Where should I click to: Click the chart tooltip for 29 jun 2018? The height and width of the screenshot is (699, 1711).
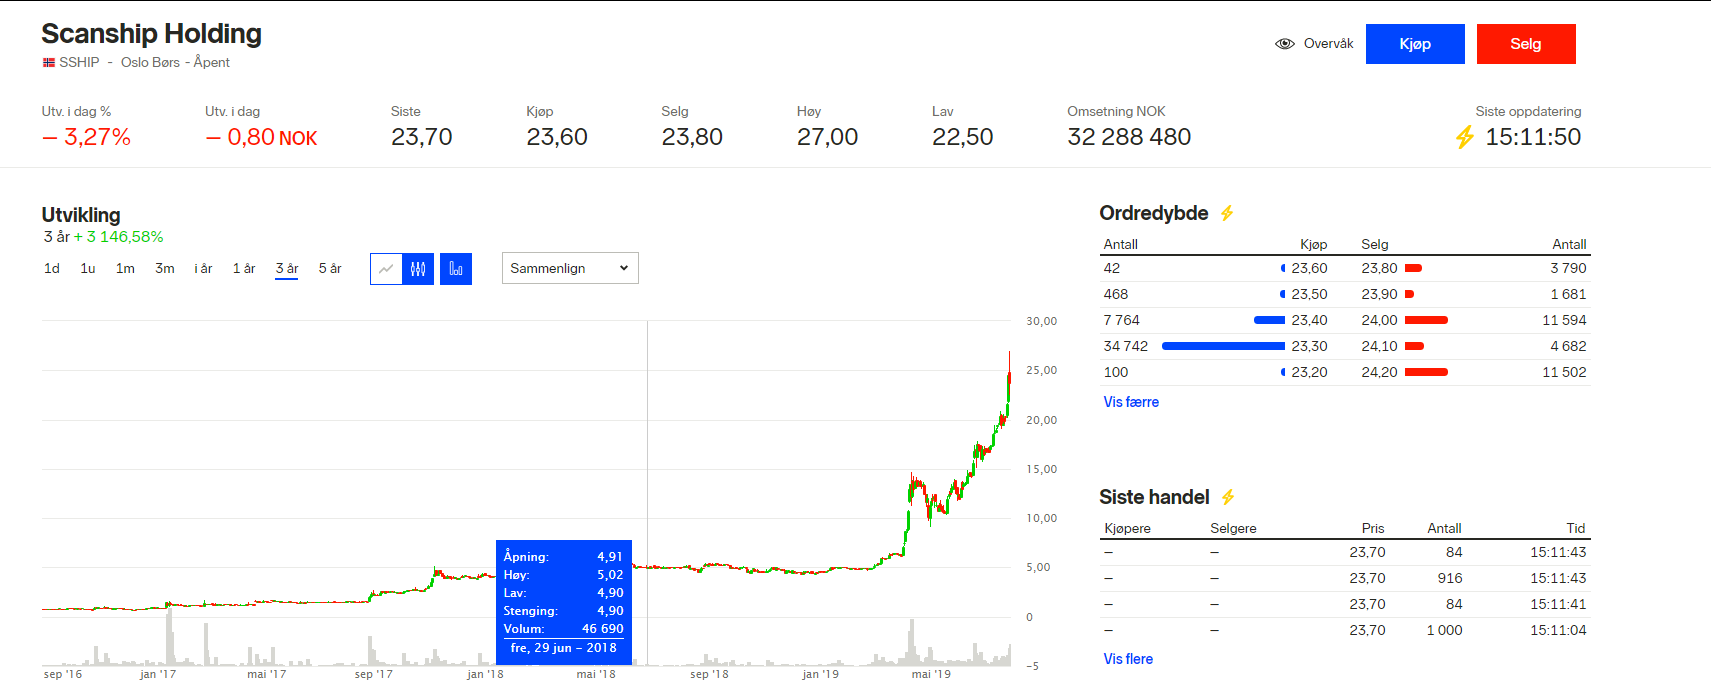564,602
